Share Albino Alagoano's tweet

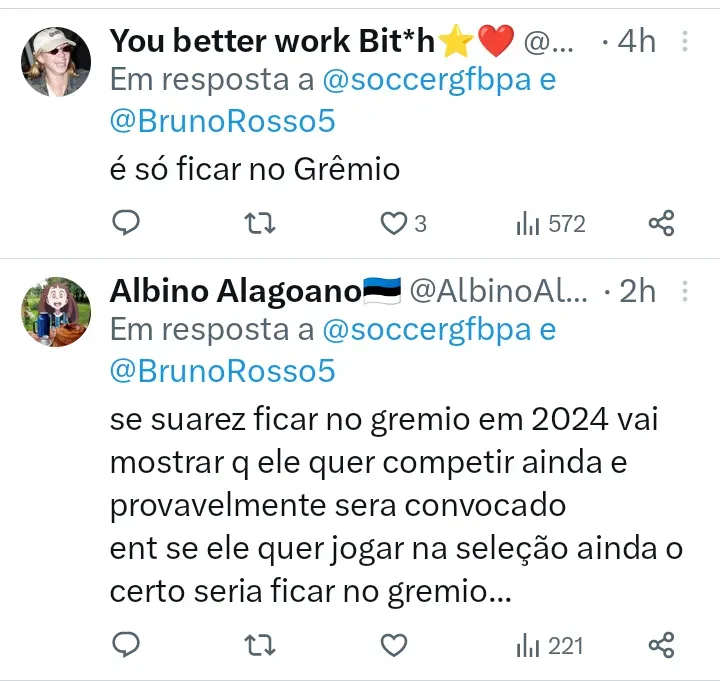(661, 645)
